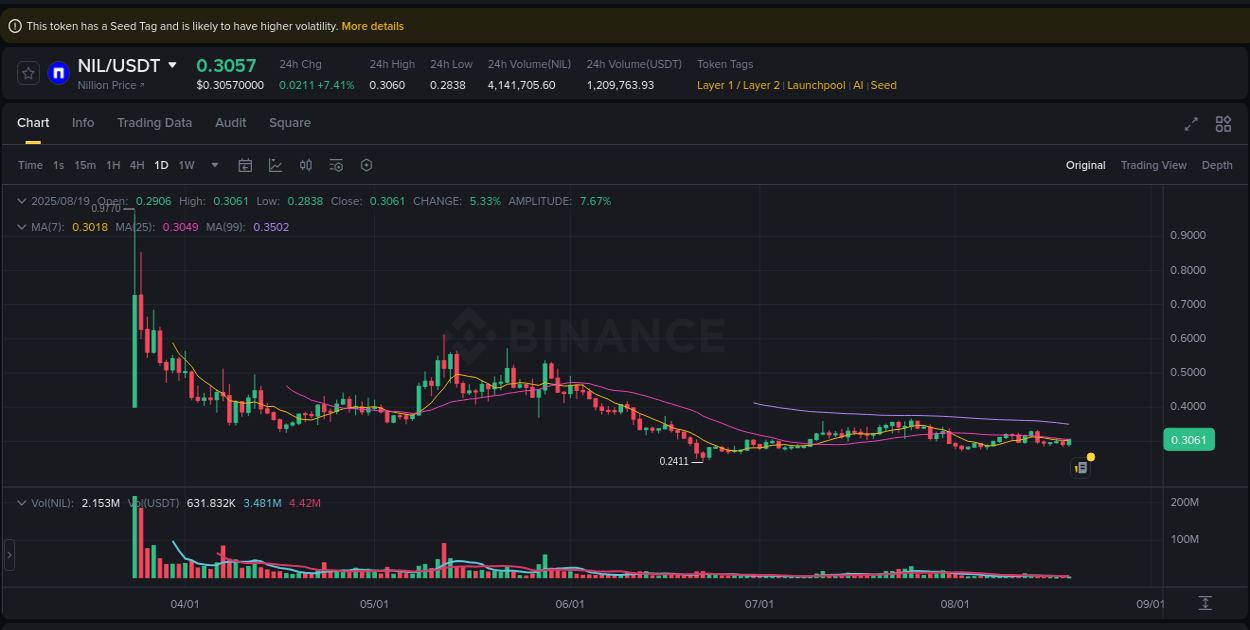Expand the extra timeframe intervals dropdown

213,165
